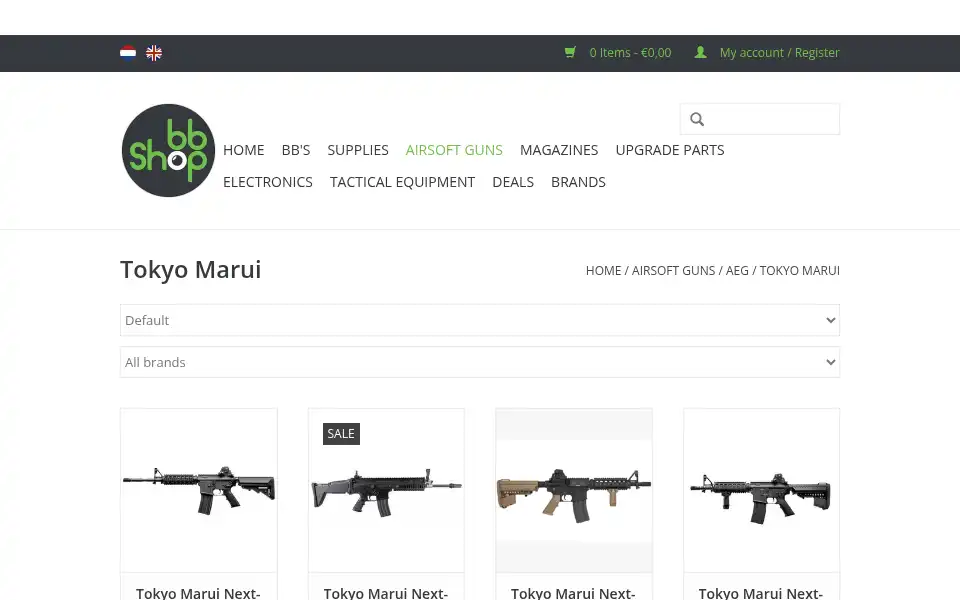The width and height of the screenshot is (960, 600).
Task: Open the tan-stock rifle product thumbnail
Action: (x=574, y=490)
